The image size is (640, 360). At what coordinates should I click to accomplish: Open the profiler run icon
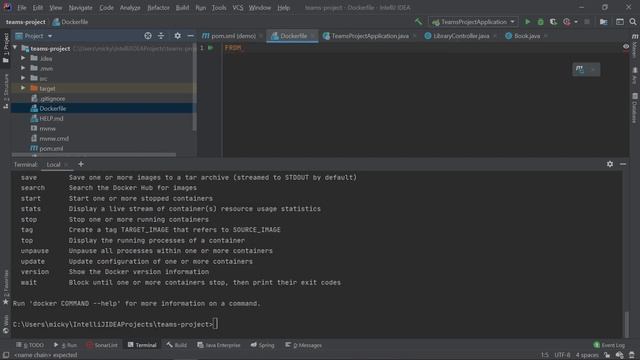click(567, 22)
